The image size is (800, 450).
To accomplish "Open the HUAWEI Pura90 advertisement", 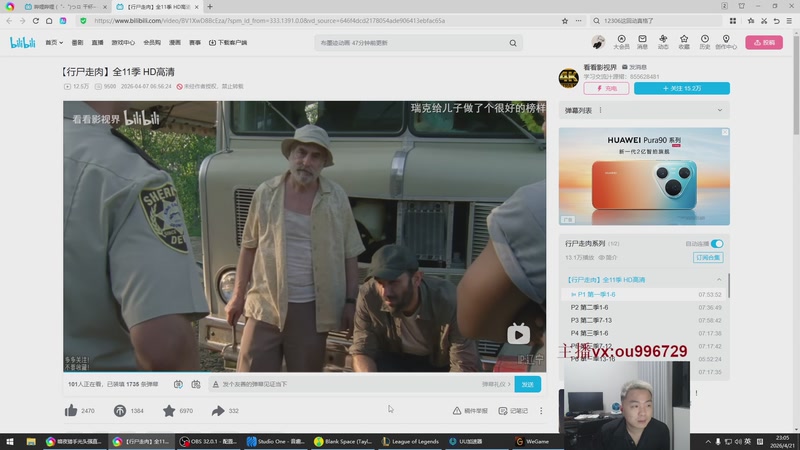I will pyautogui.click(x=644, y=176).
